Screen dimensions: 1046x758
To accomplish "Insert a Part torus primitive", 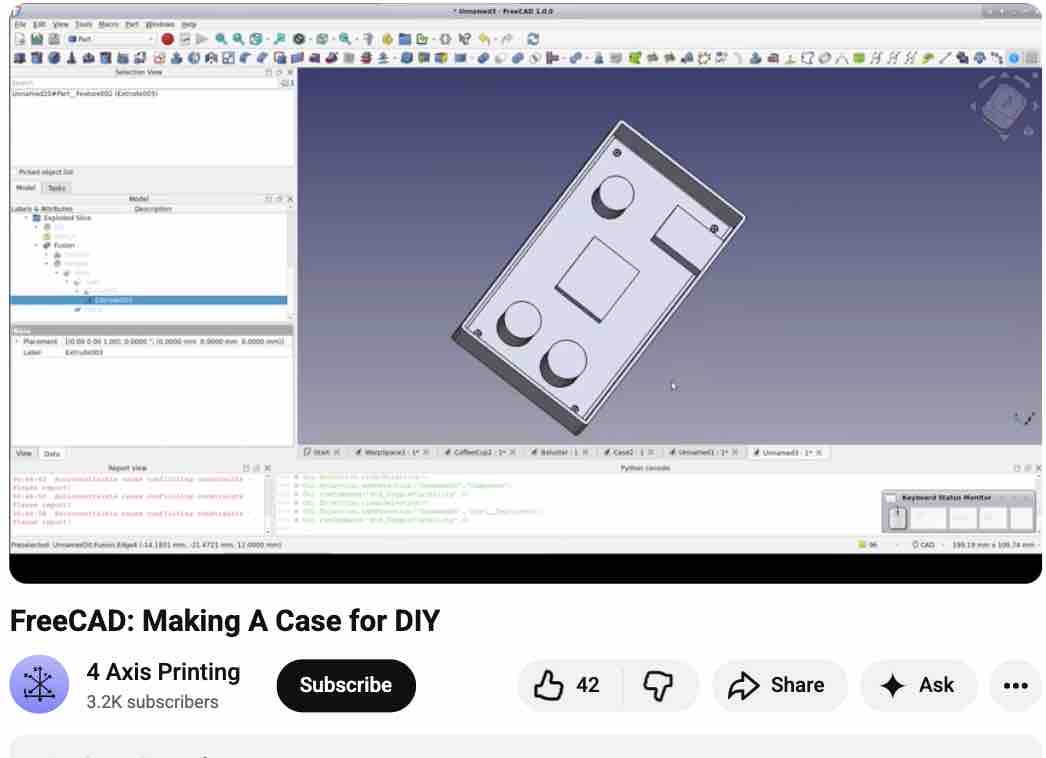I will click(89, 58).
